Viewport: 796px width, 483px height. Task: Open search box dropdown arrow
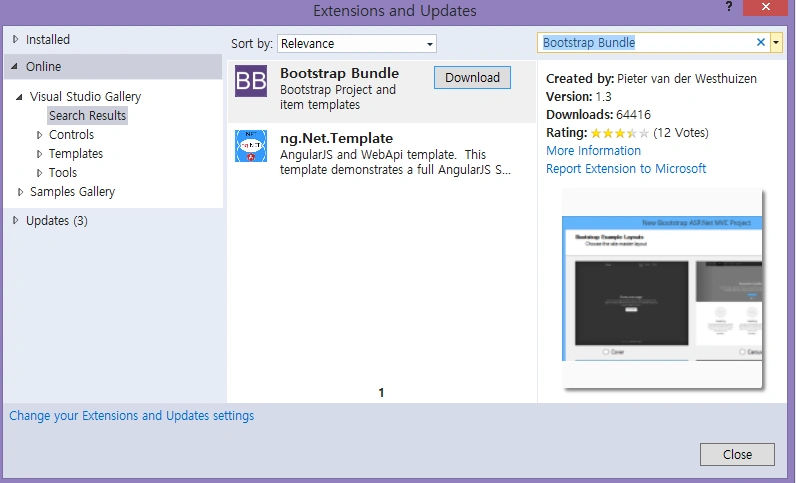tap(776, 43)
